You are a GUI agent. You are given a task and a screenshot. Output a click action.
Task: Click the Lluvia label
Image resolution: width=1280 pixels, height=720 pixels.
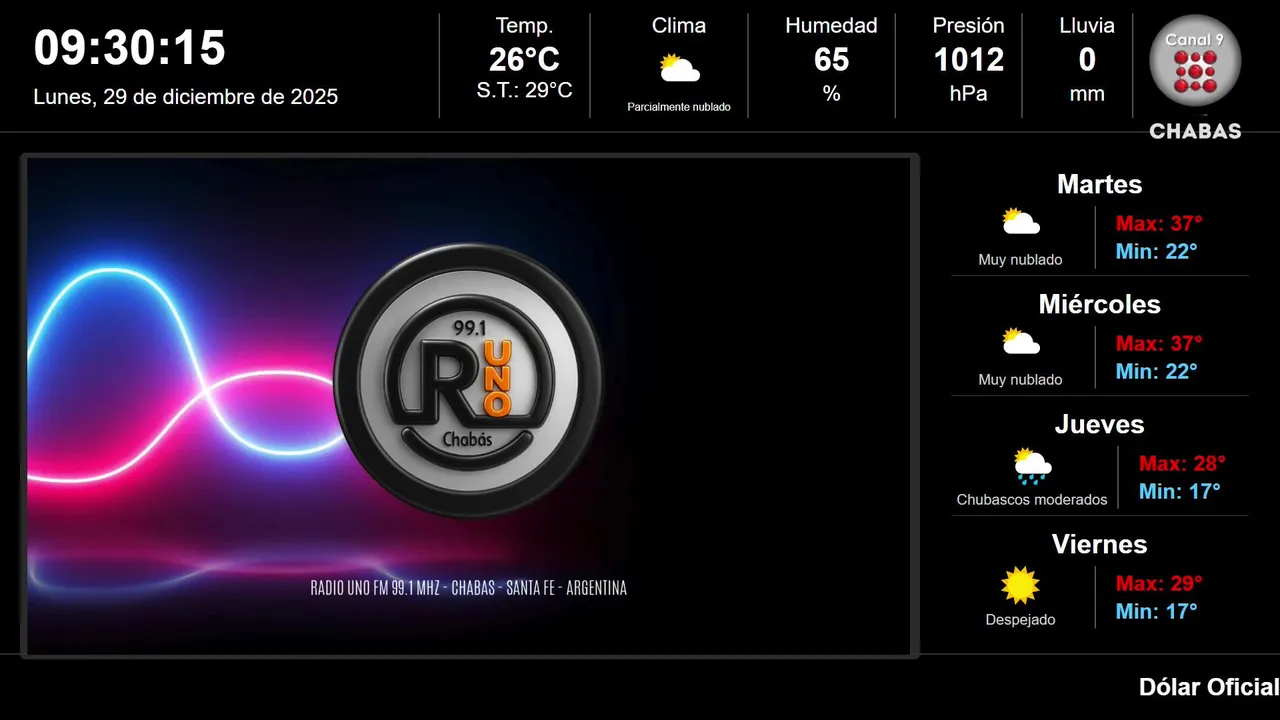click(1087, 26)
